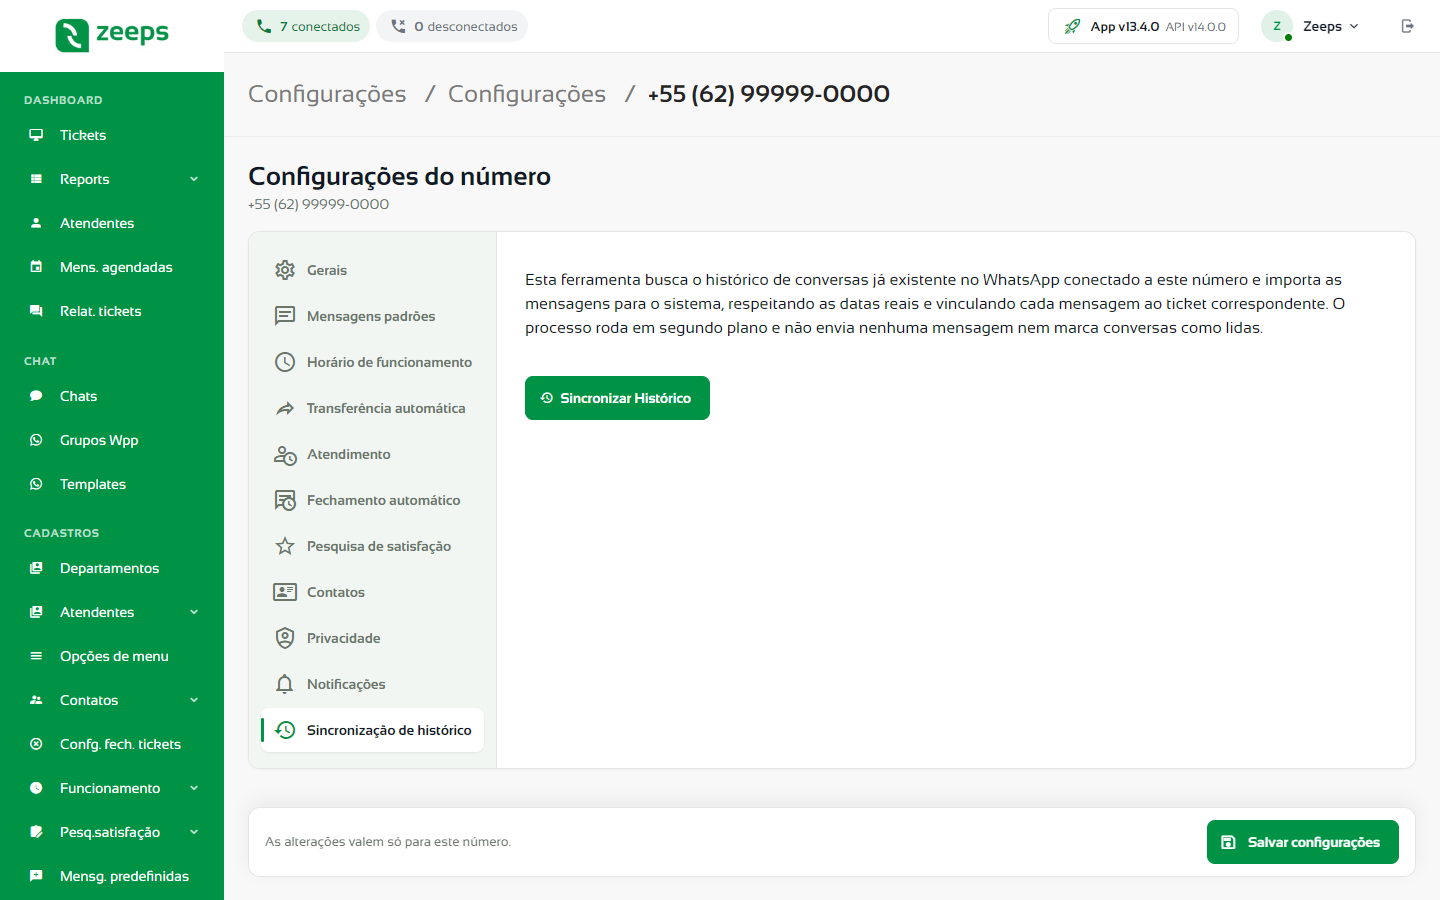The image size is (1440, 900).
Task: Open the Atendimento settings tab
Action: tap(372, 454)
